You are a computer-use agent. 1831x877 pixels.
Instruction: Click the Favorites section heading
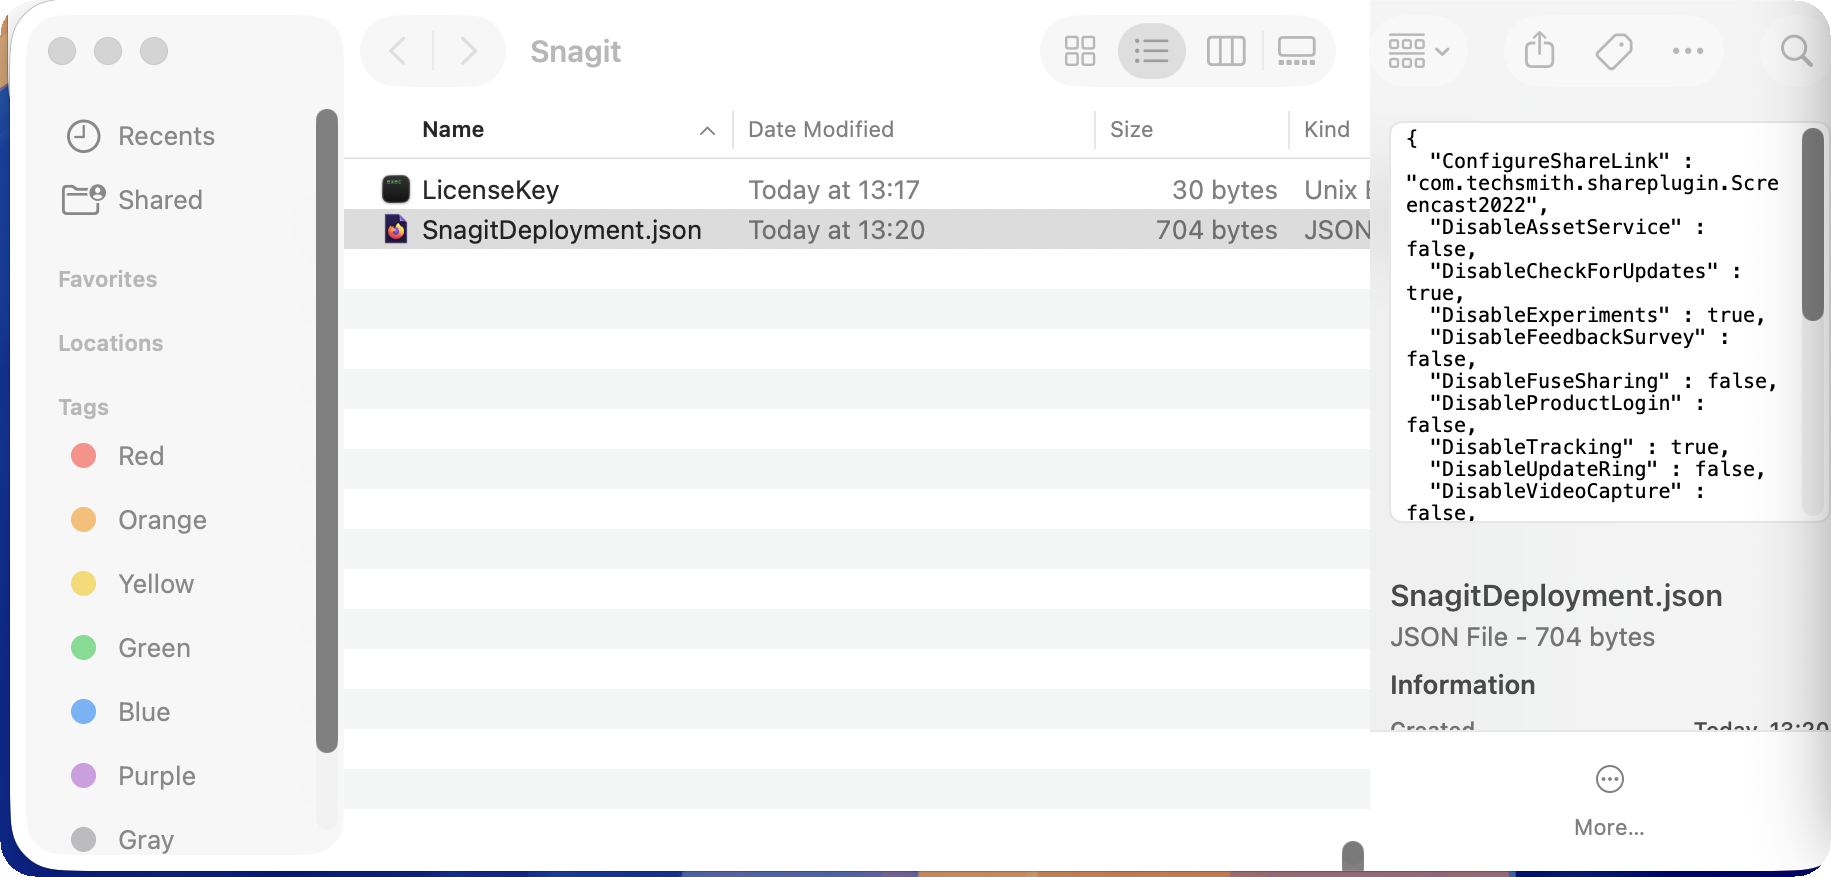point(107,280)
